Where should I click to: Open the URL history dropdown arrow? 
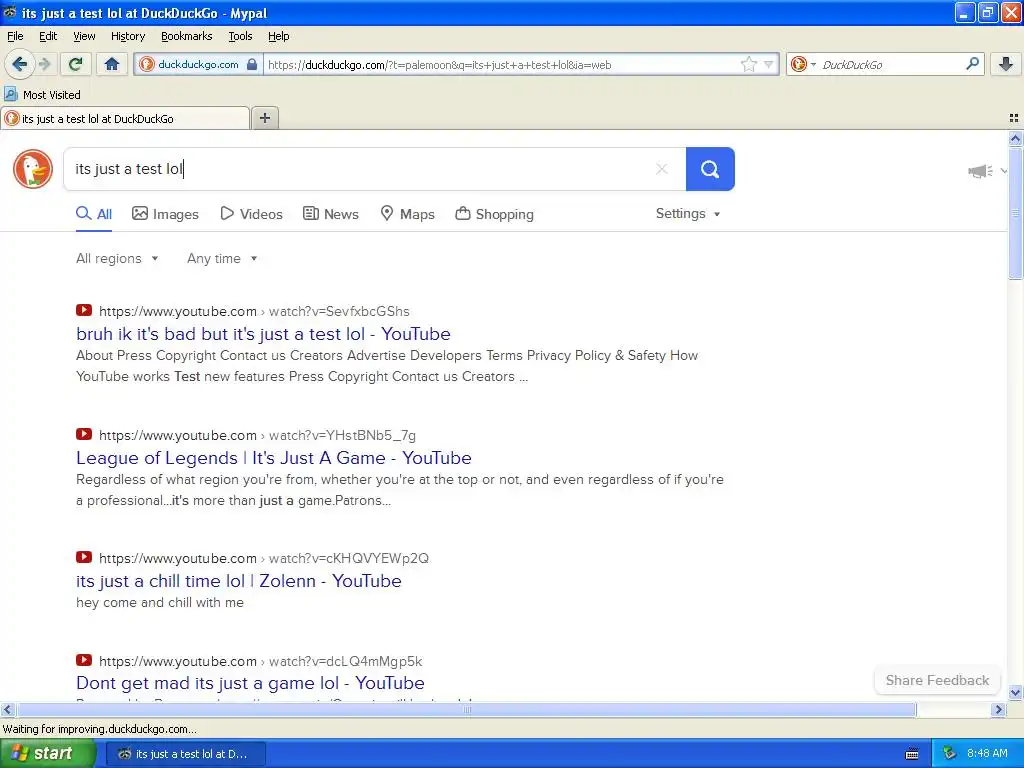click(769, 64)
